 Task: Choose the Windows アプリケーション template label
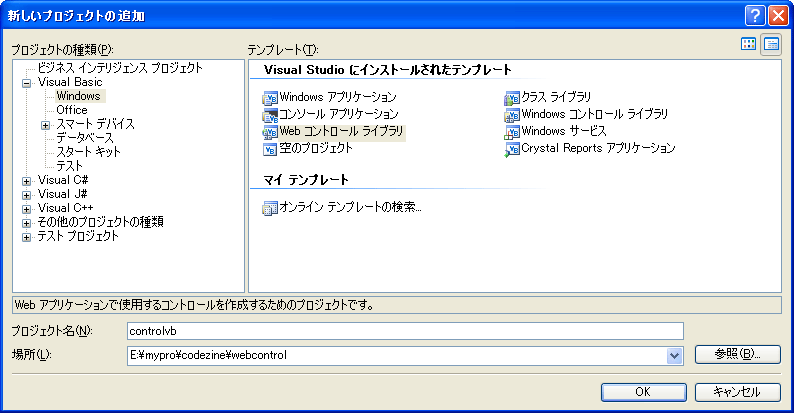(338, 97)
